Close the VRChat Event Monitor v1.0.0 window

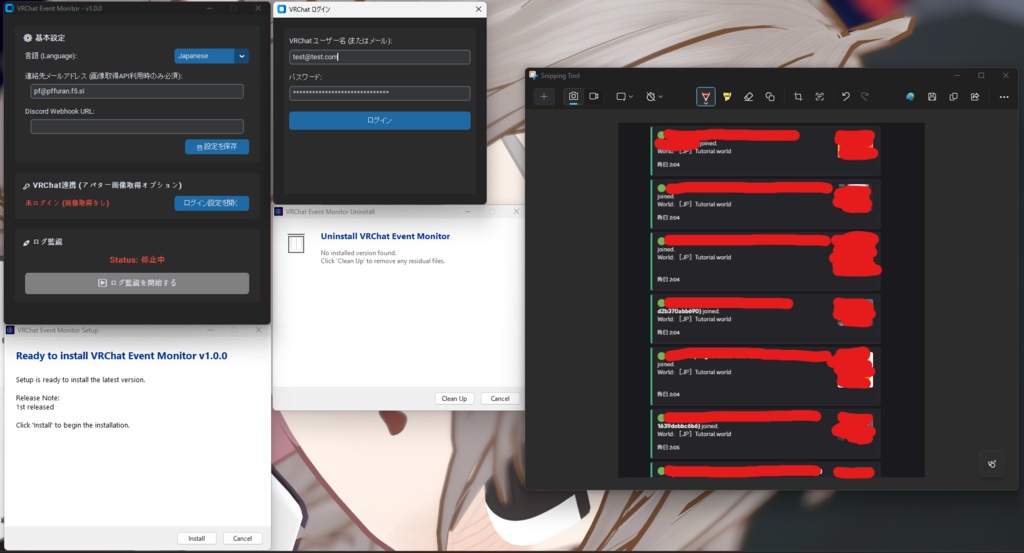(x=258, y=8)
